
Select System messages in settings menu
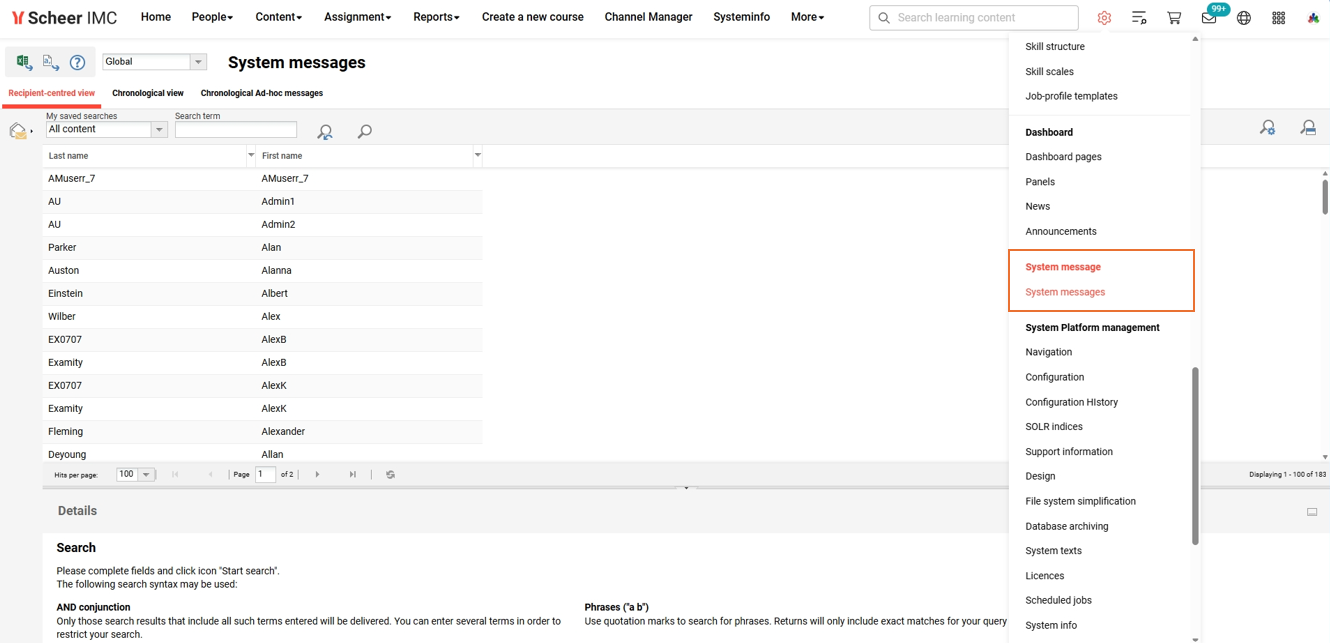point(1065,292)
